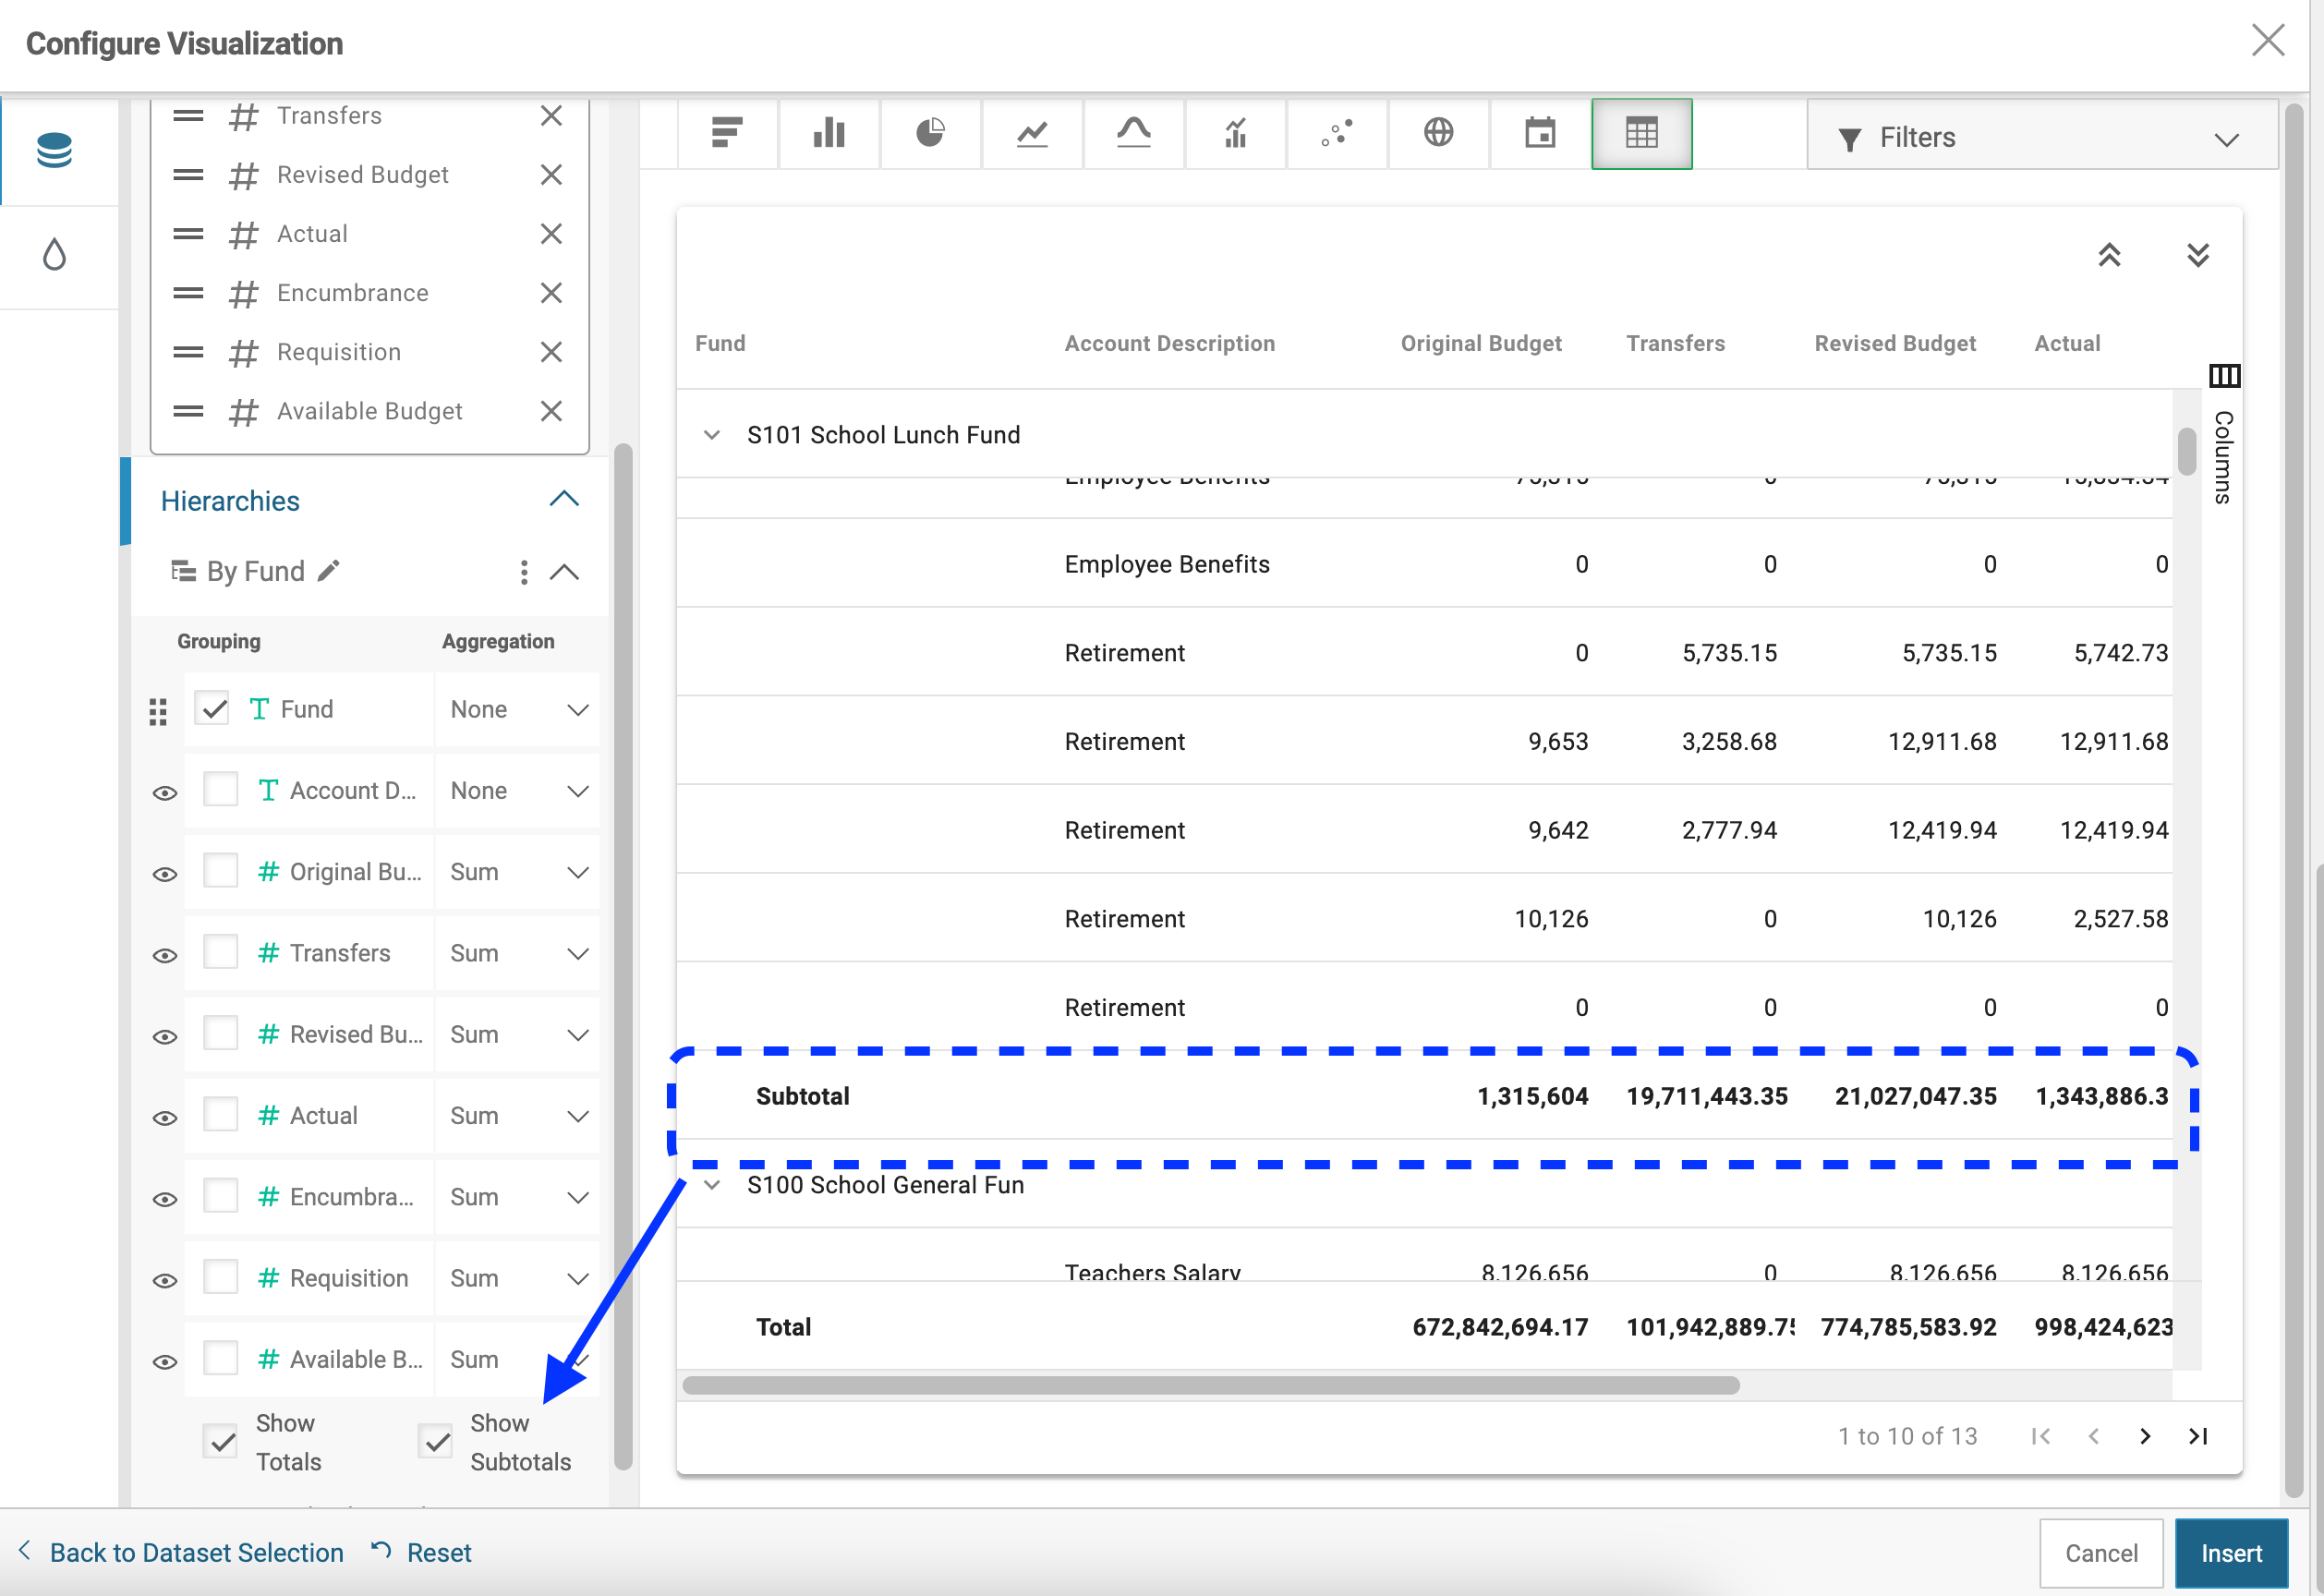Open the Columns side panel
Screen dimensions: 2324x1596
point(2224,435)
